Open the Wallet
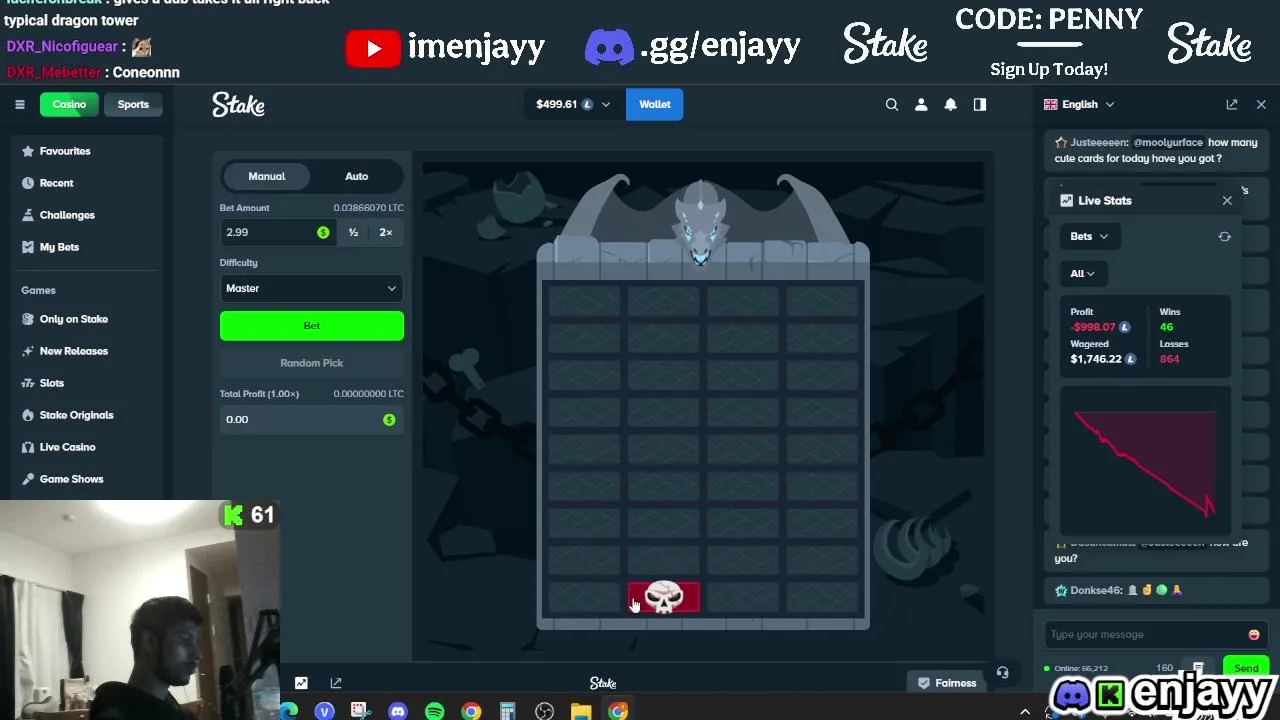 (655, 104)
